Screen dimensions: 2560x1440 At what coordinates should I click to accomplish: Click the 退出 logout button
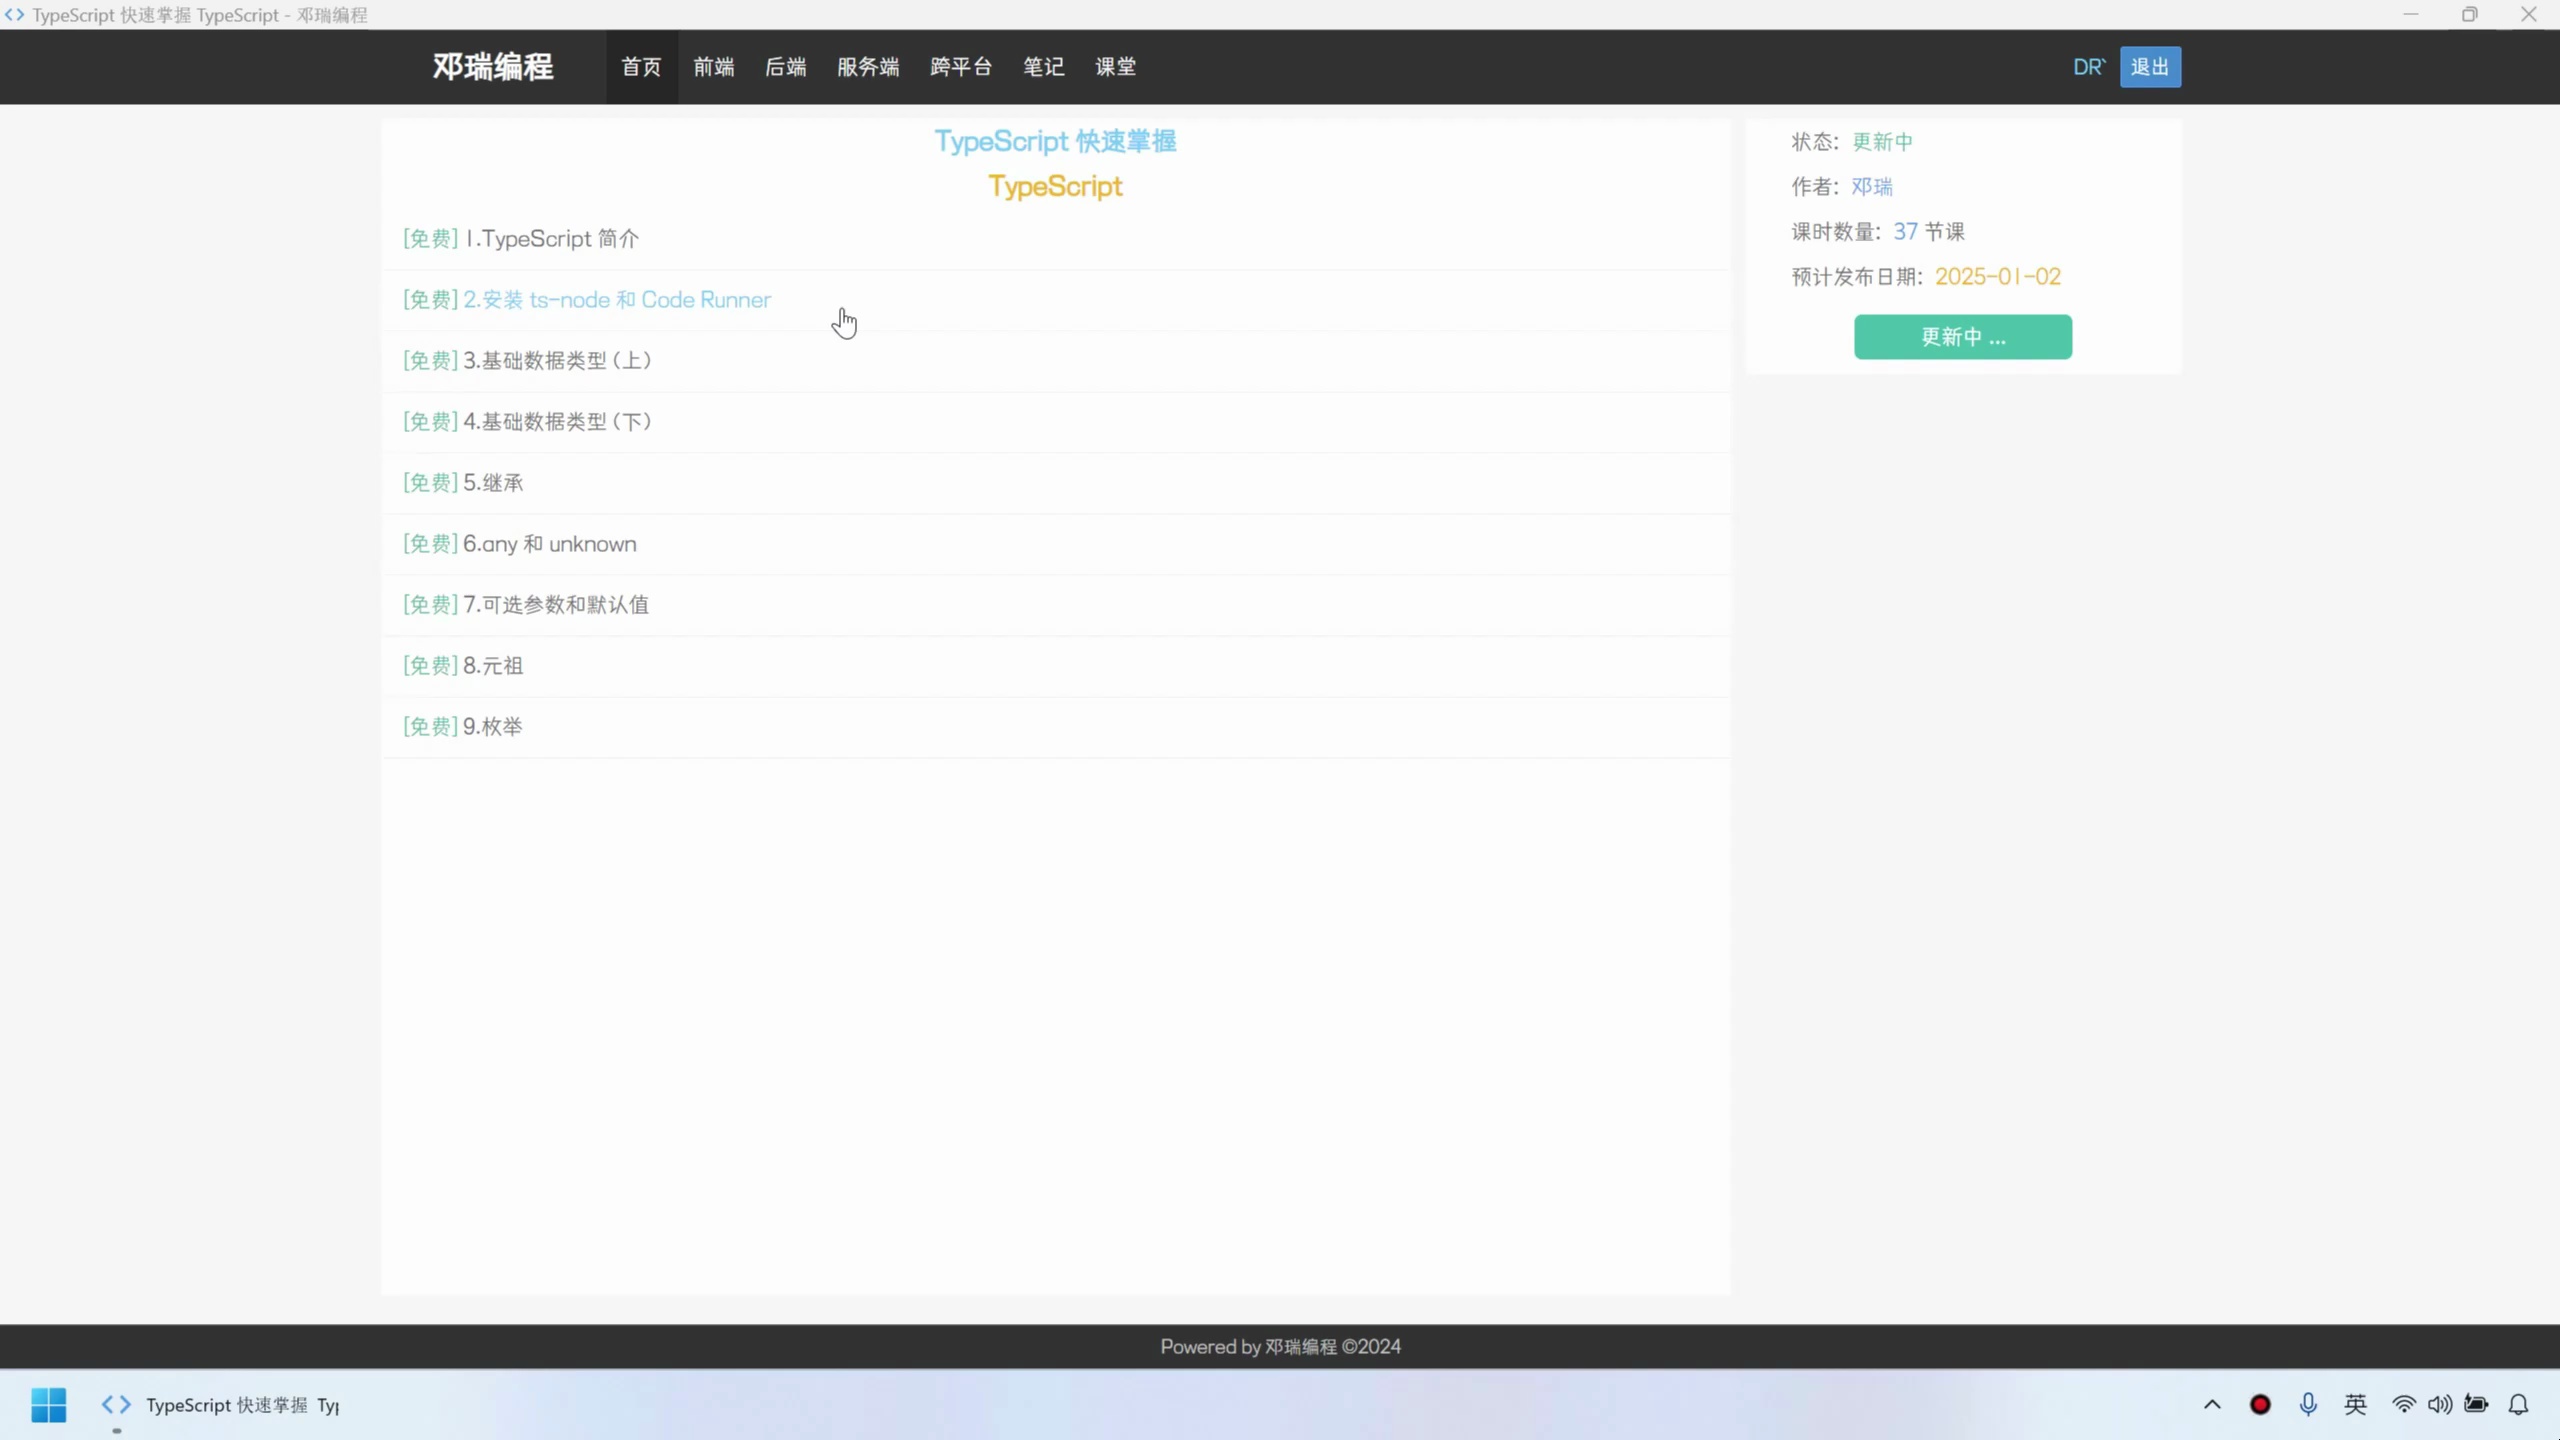pyautogui.click(x=2150, y=67)
